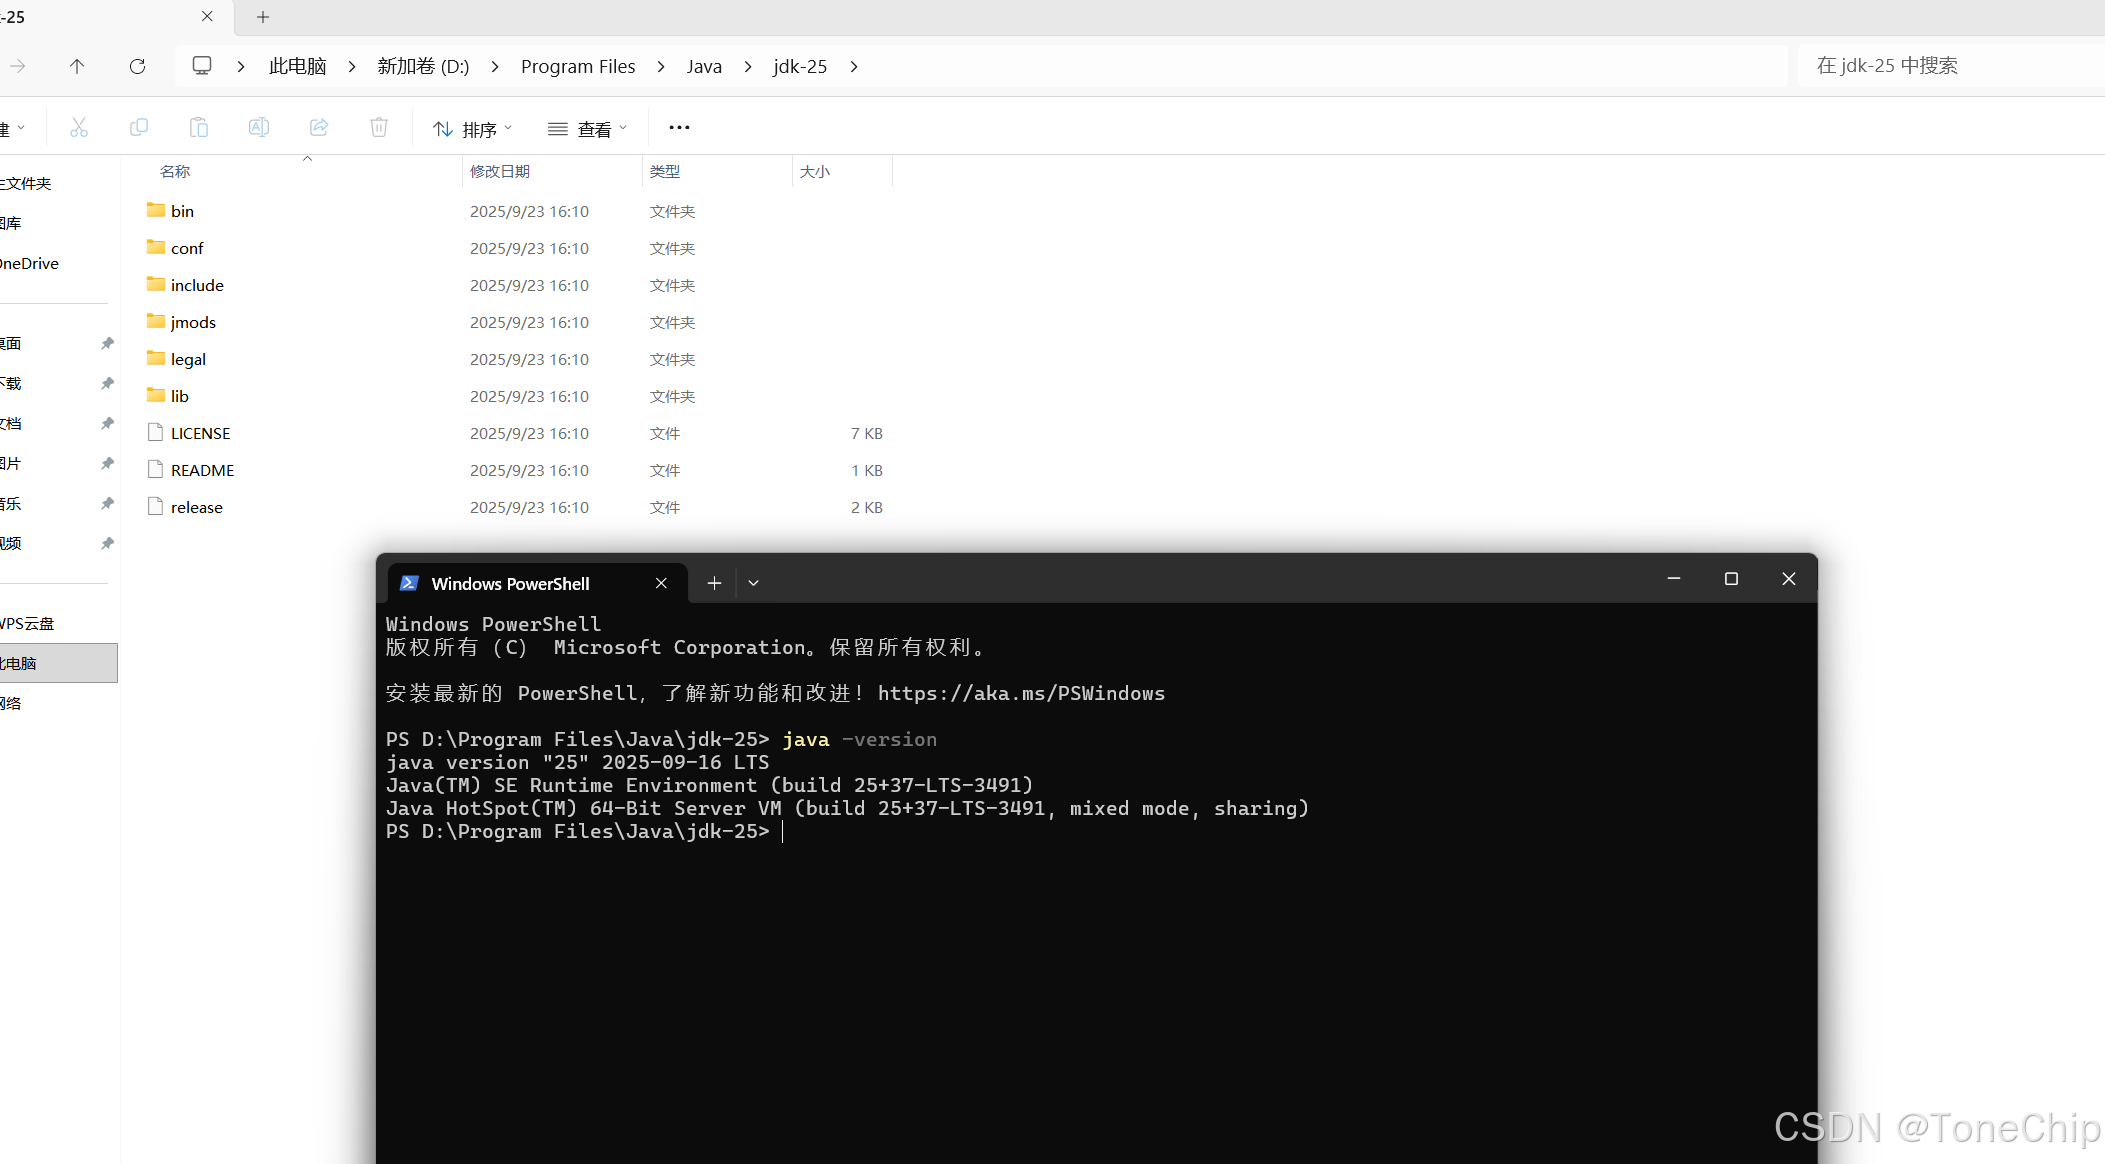Viewport: 2105px width, 1164px height.
Task: Sort by 修改日期 column header
Action: point(500,171)
